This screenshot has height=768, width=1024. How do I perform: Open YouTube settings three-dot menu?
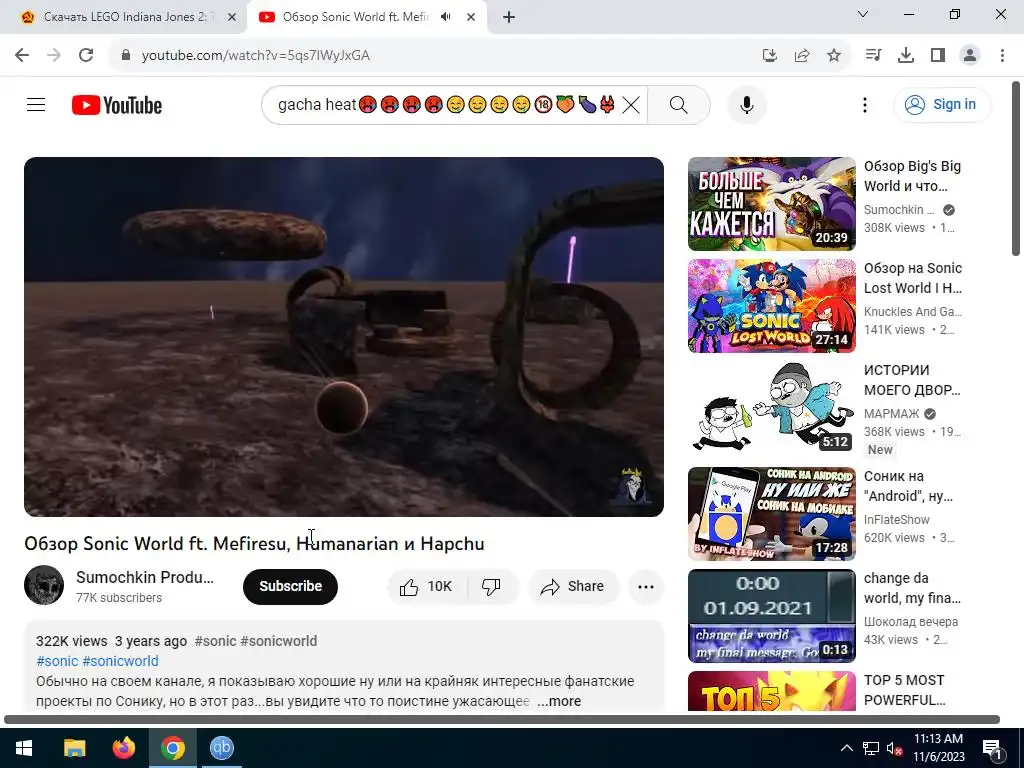pos(865,104)
